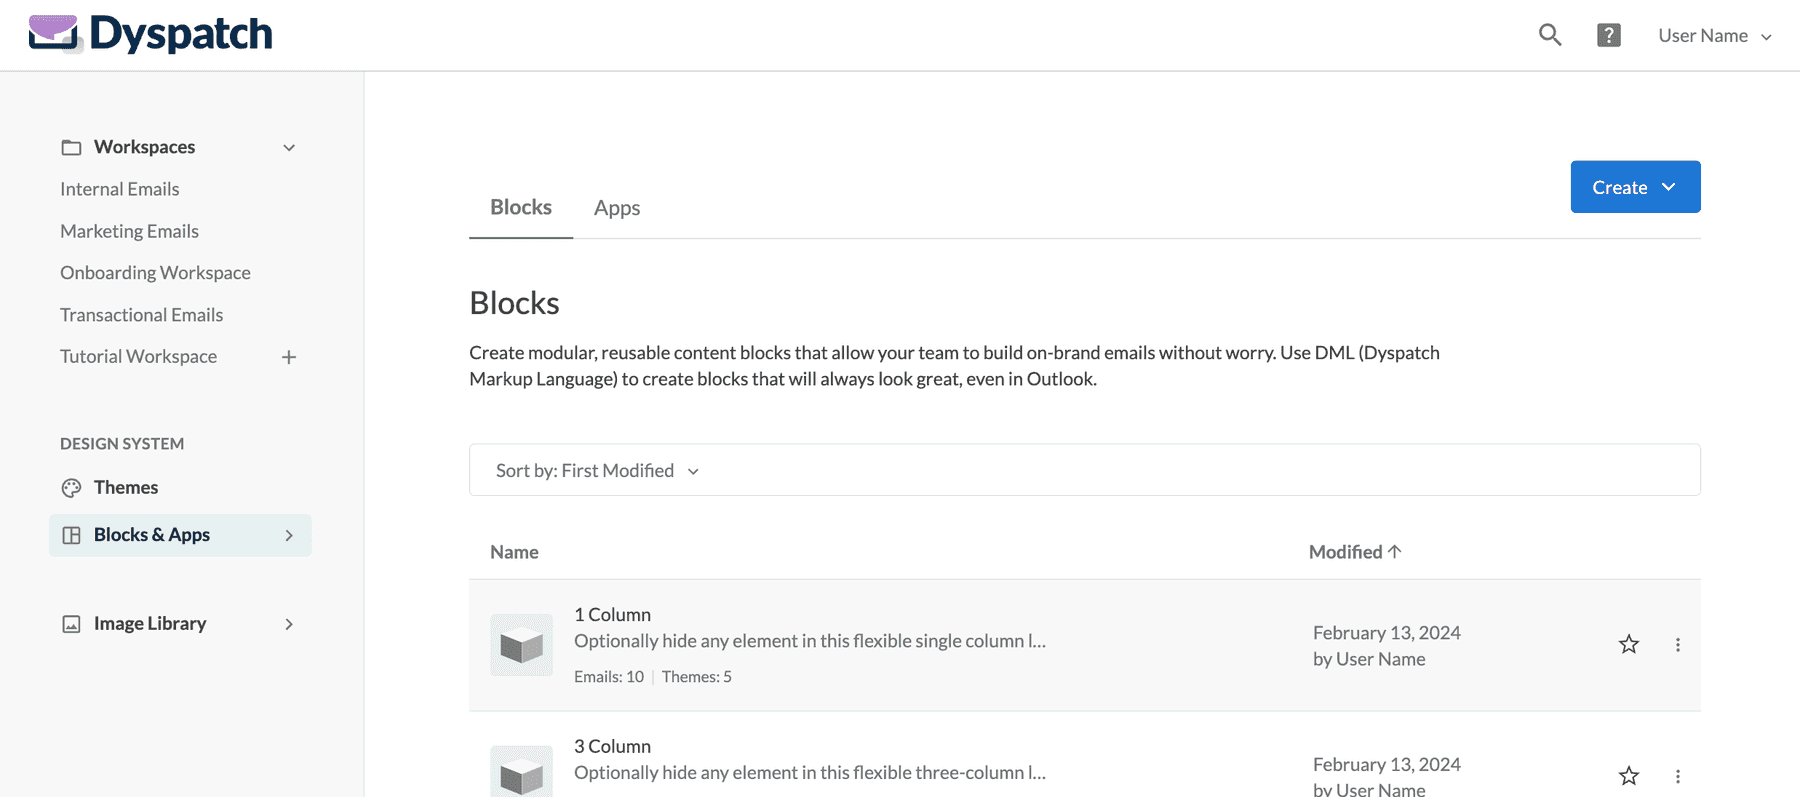Open Image Library via its picture icon

pos(71,623)
